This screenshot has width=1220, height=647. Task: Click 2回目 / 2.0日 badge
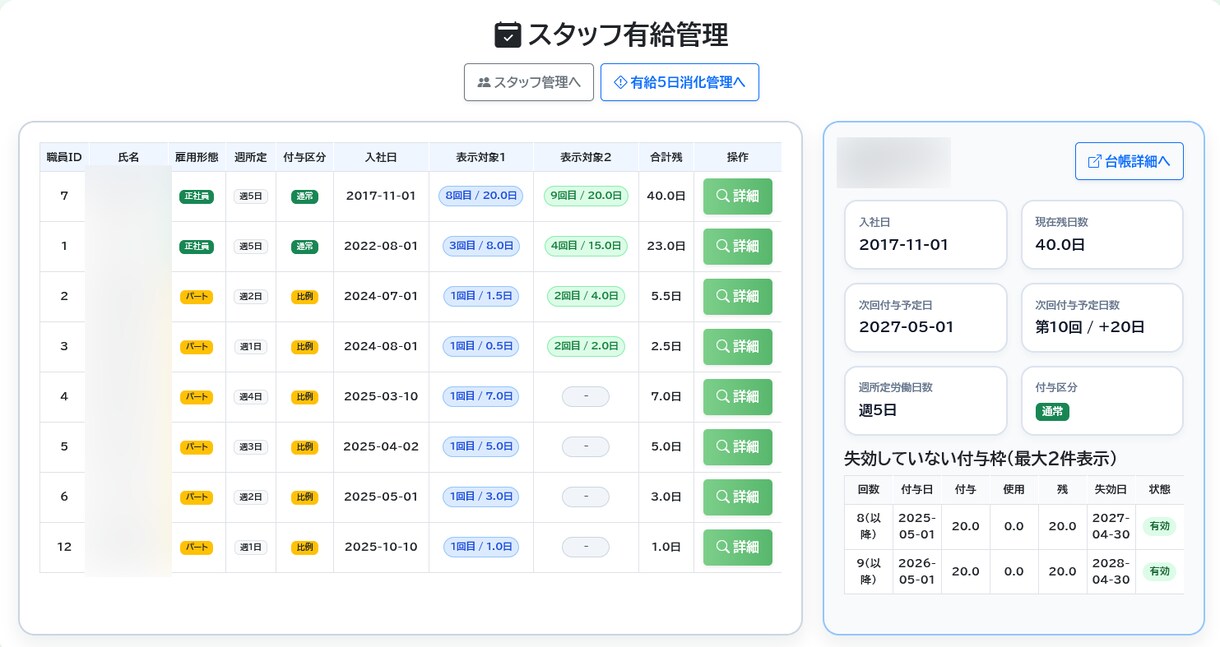(x=586, y=346)
